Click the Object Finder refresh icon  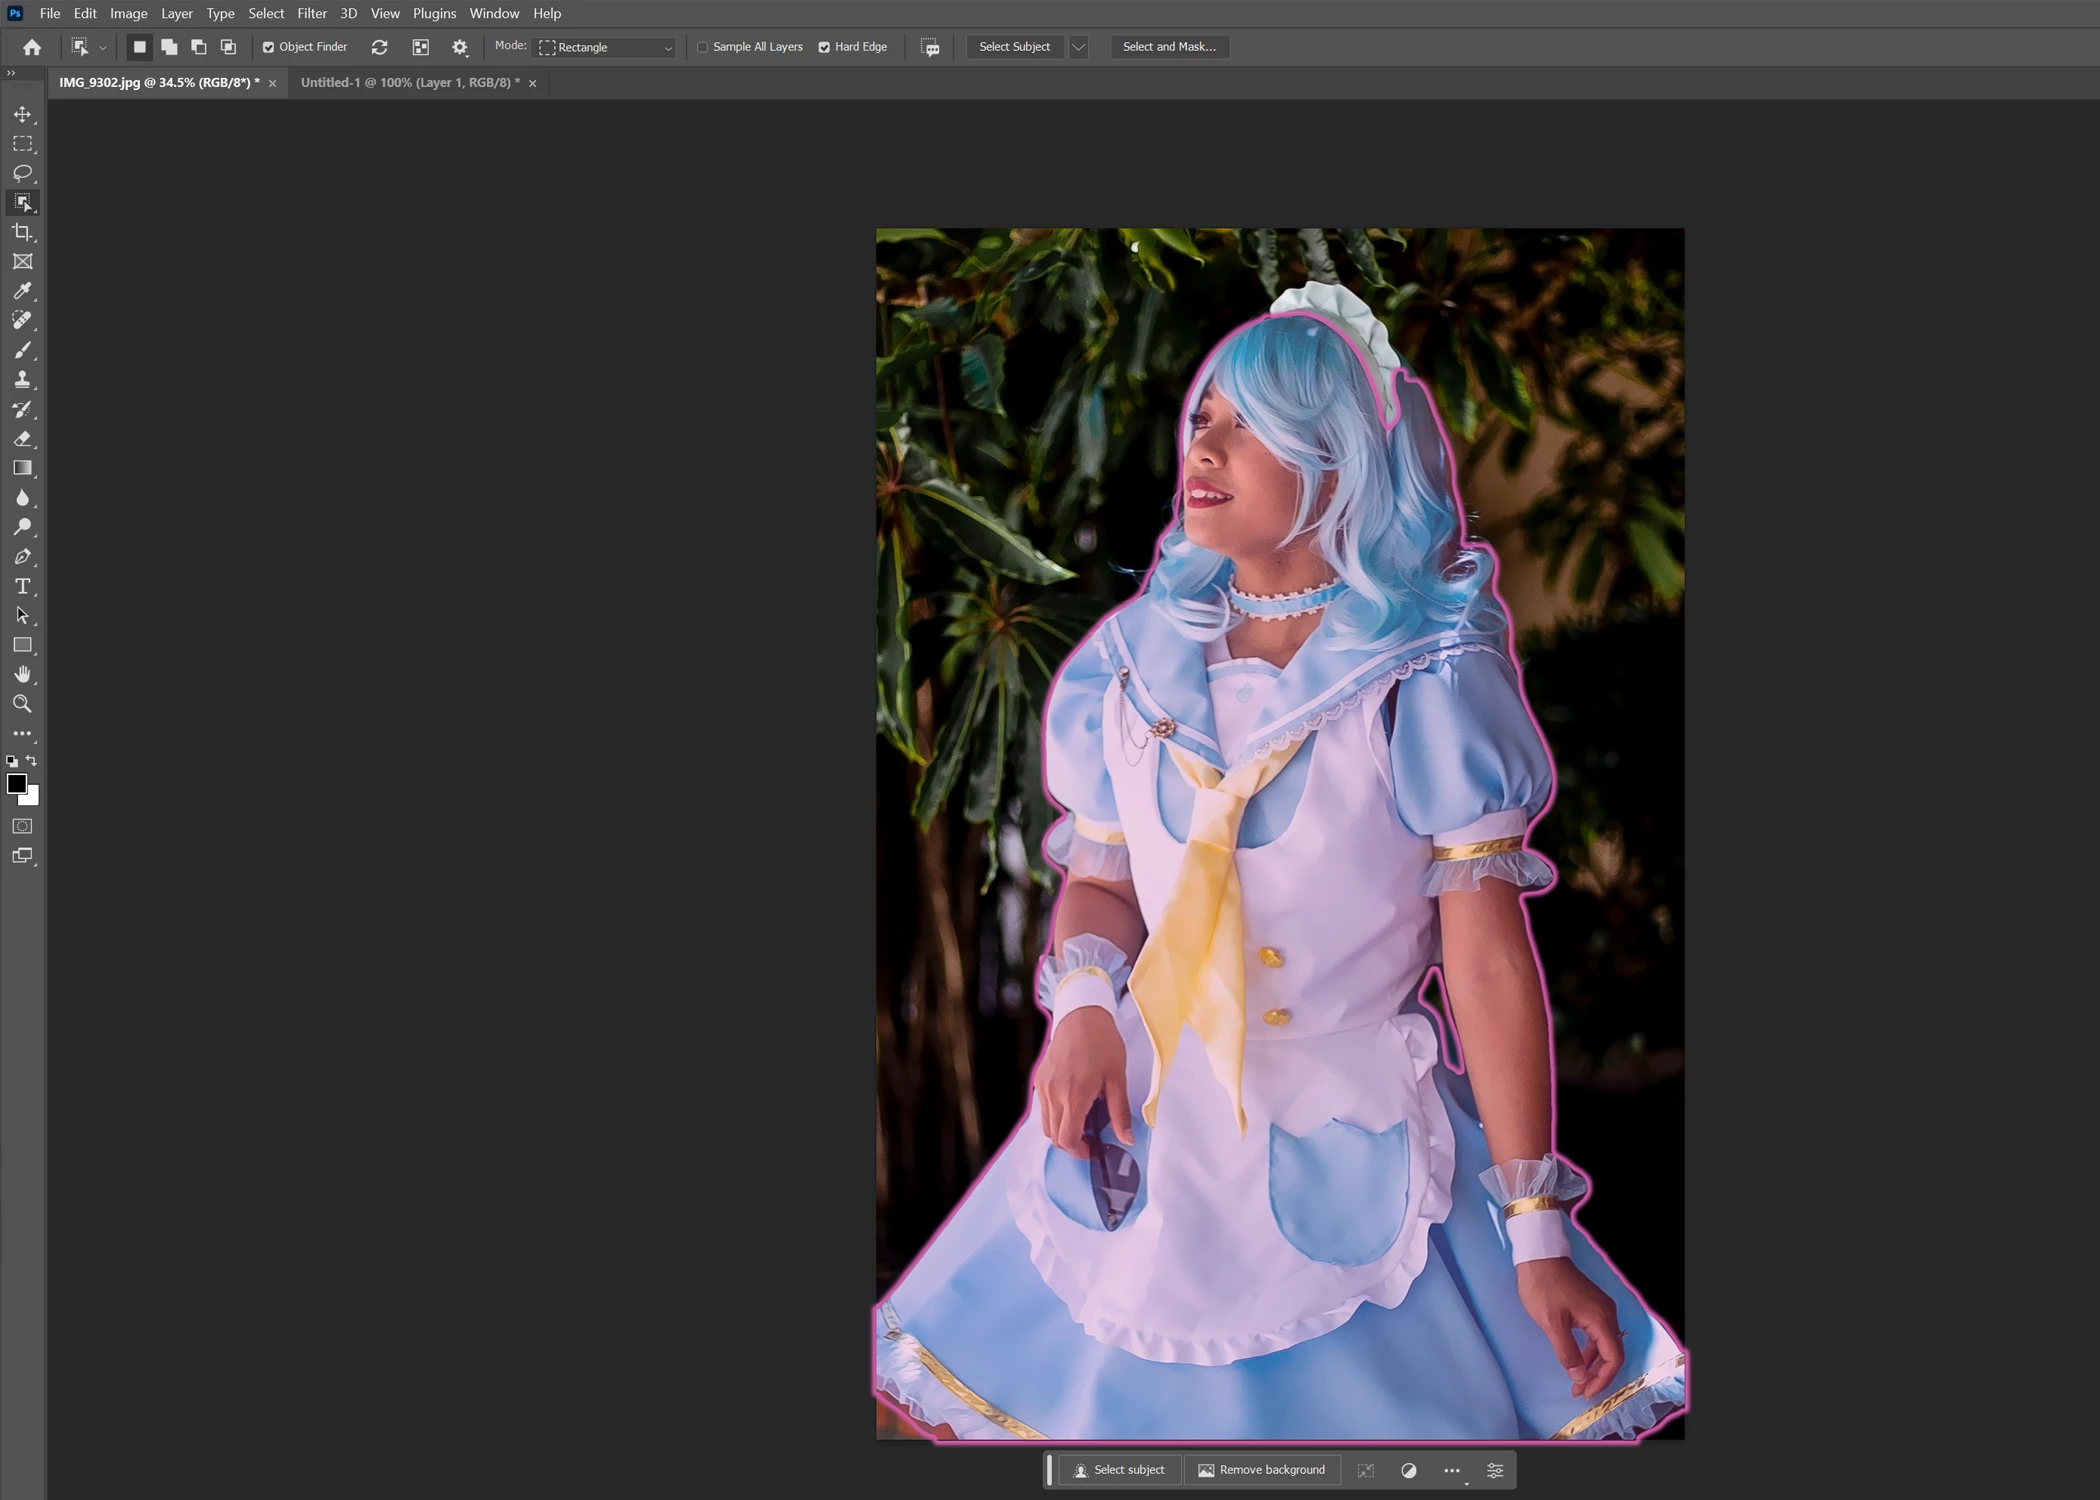pyautogui.click(x=379, y=47)
